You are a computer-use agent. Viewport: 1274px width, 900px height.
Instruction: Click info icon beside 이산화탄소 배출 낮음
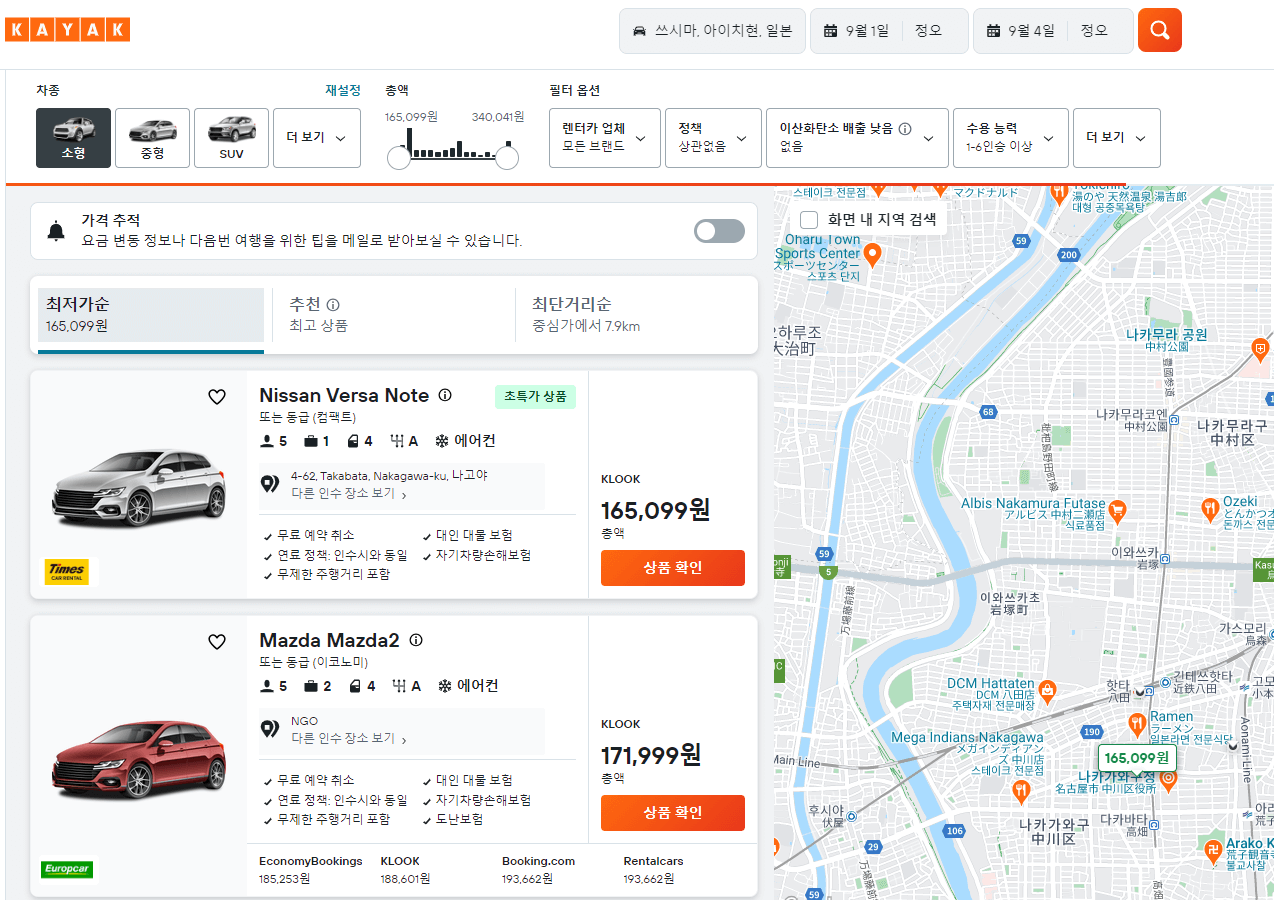point(905,128)
